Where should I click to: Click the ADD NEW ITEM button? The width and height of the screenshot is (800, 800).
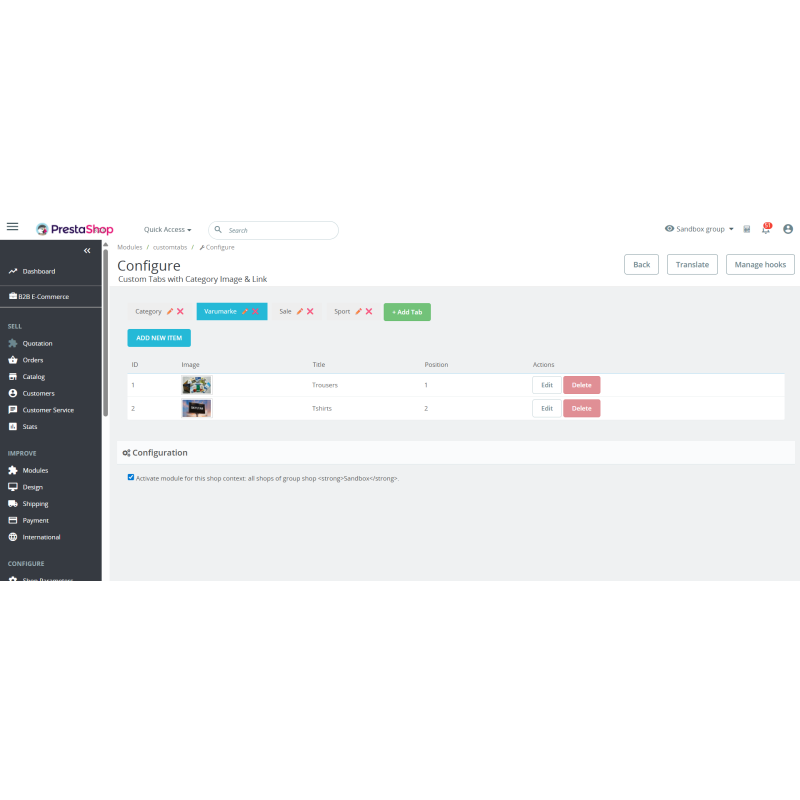point(159,338)
